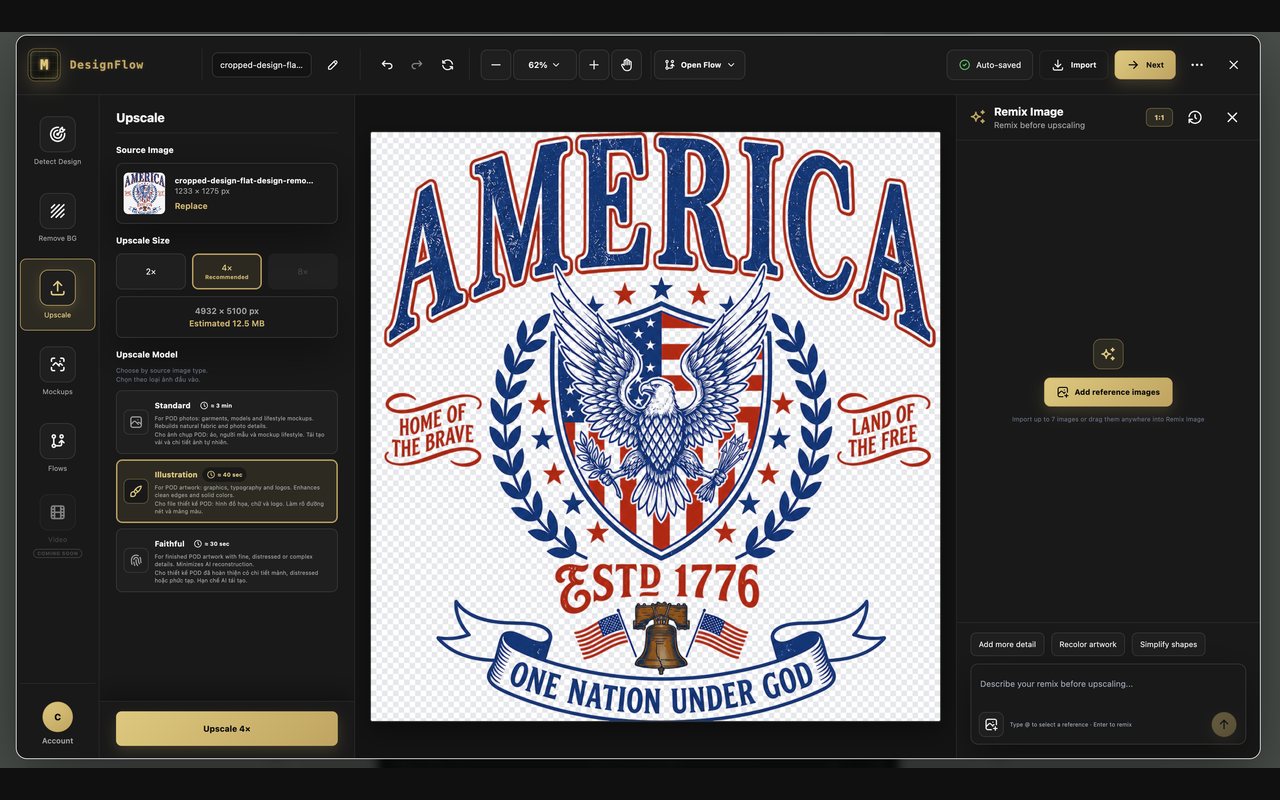Click the file name field in toolbar
Viewport: 1280px width, 800px height.
(262, 65)
